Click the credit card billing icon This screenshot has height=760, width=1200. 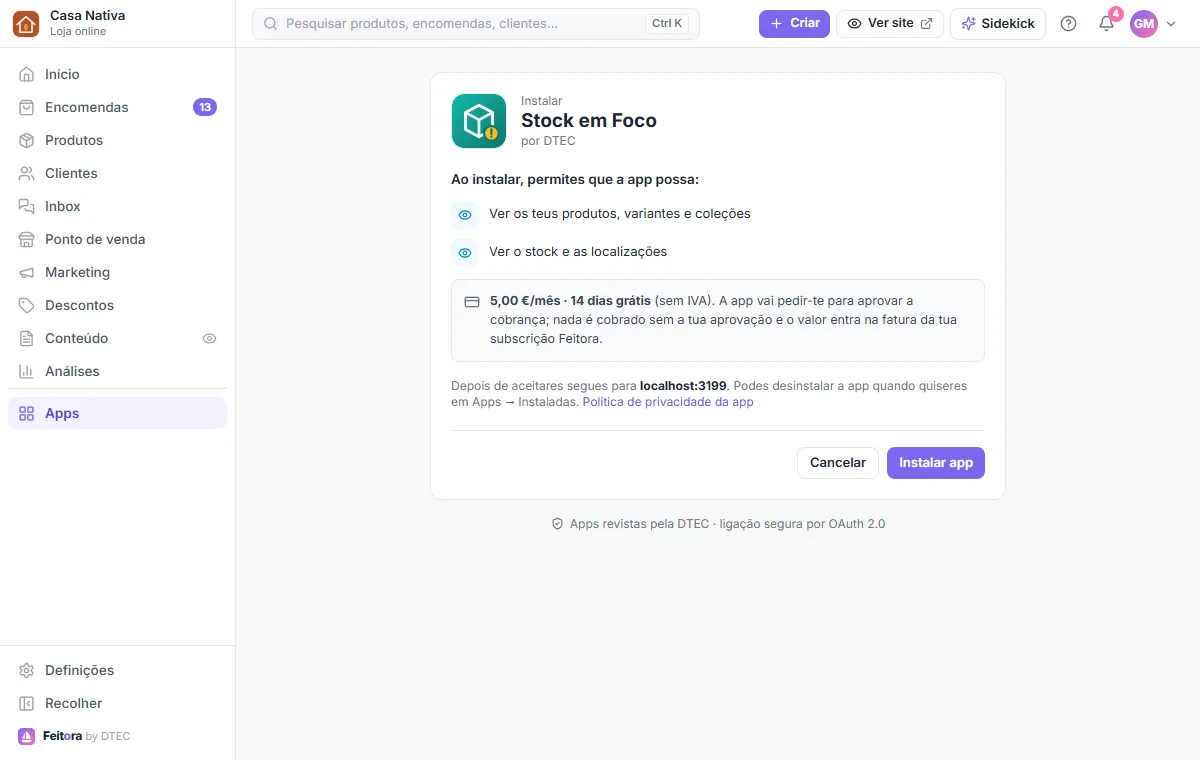click(472, 301)
